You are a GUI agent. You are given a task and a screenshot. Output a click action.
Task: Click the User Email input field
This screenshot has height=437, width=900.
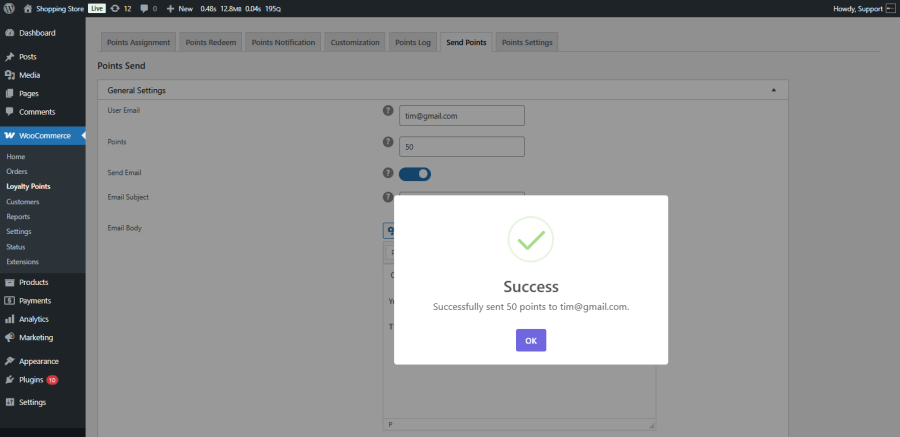pos(461,115)
